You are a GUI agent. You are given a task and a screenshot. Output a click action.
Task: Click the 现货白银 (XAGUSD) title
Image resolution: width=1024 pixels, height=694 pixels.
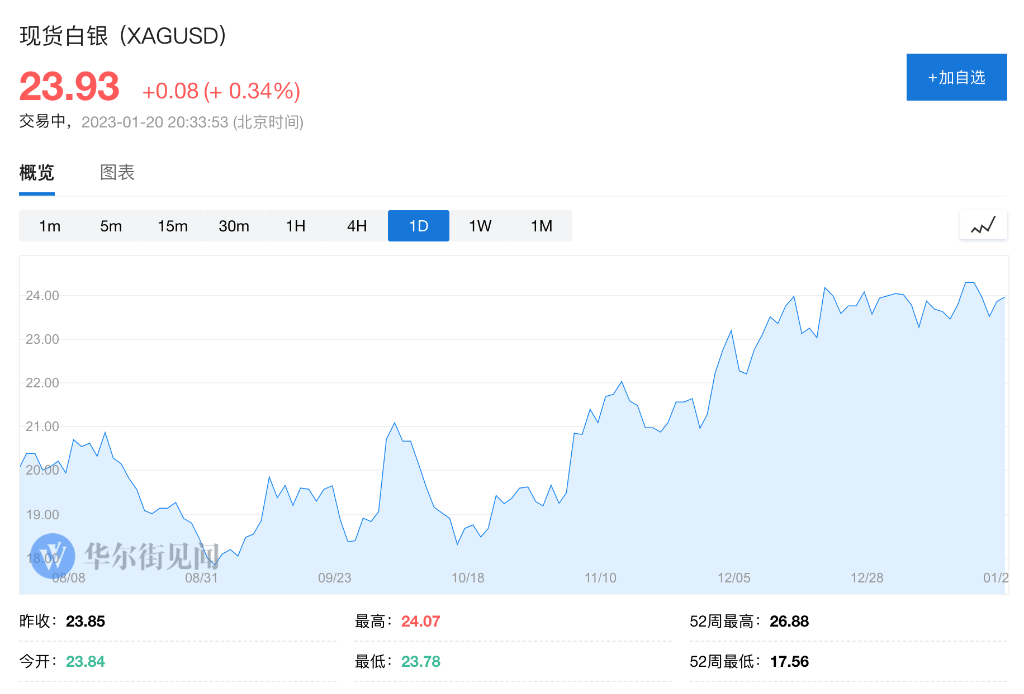[124, 35]
